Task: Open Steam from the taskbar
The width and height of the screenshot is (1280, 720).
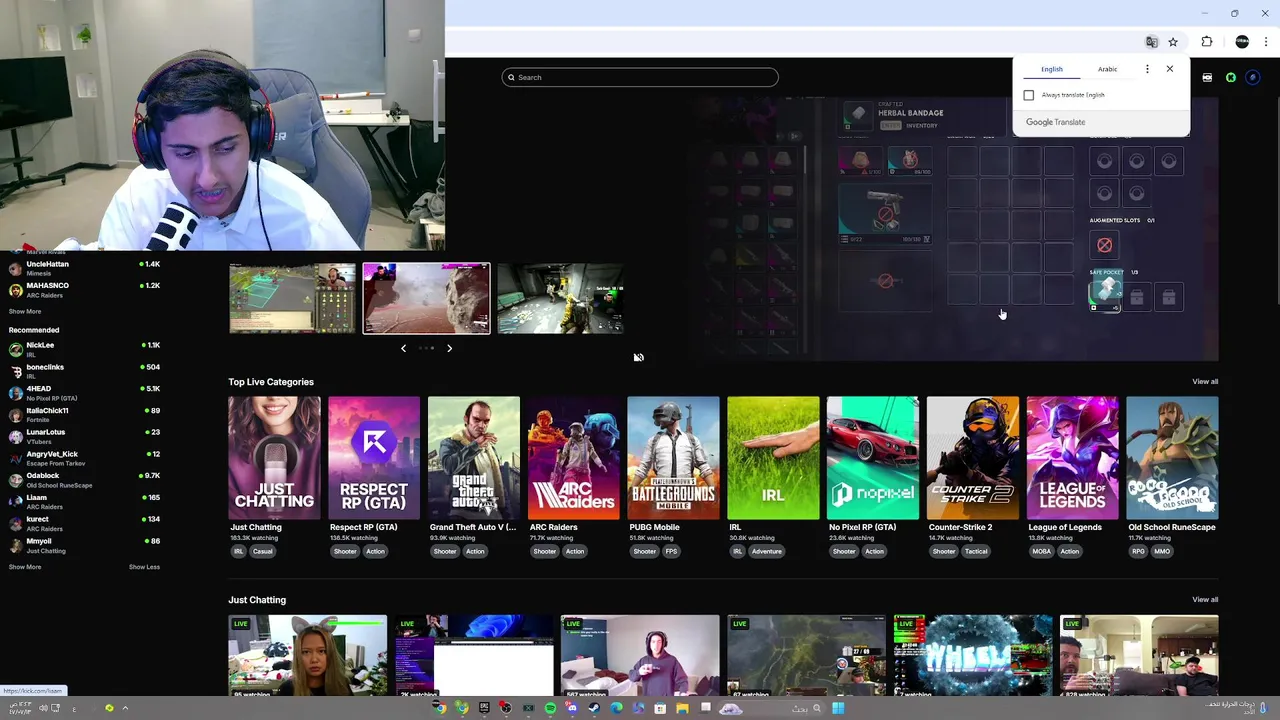Action: (x=594, y=708)
